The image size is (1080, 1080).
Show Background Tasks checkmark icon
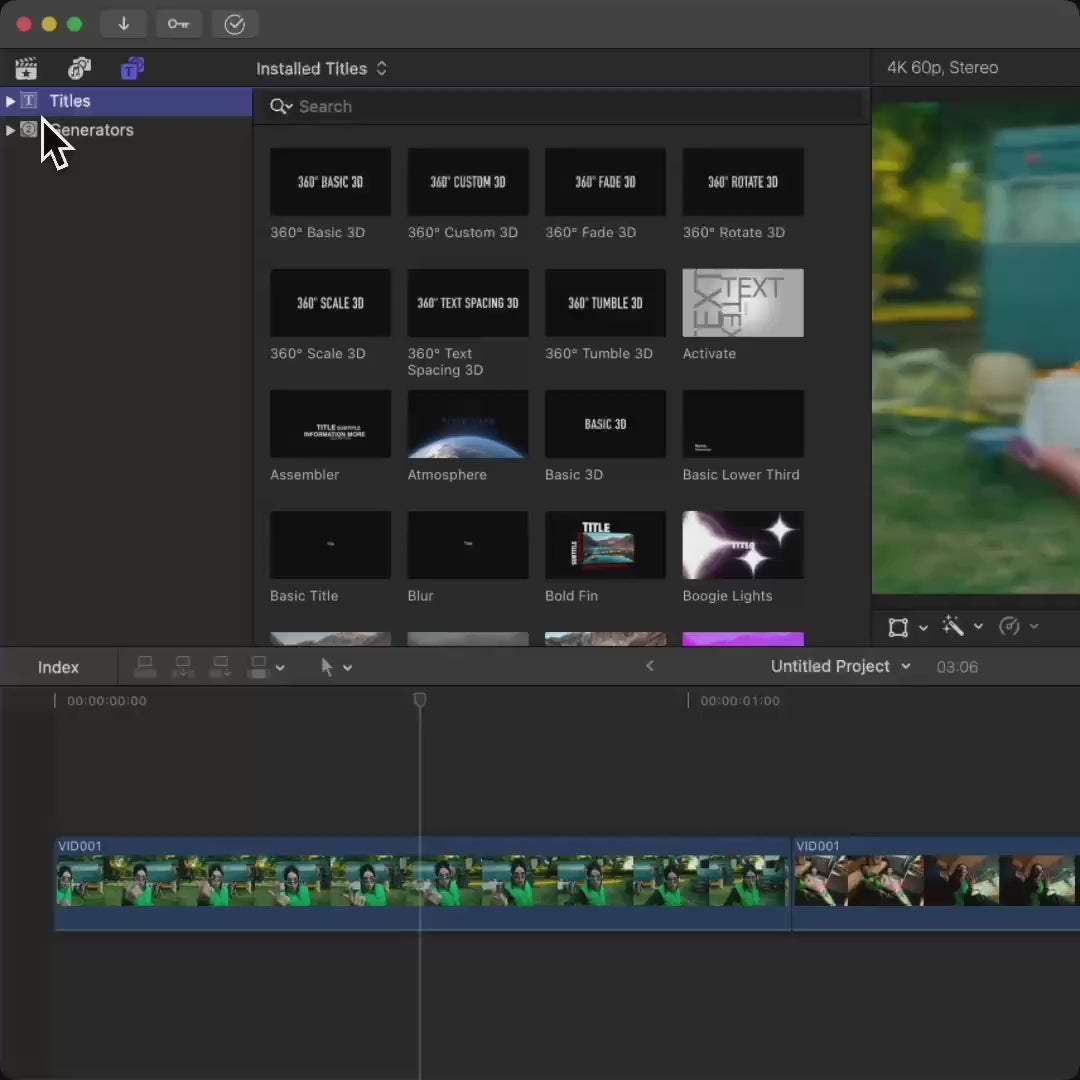[235, 24]
